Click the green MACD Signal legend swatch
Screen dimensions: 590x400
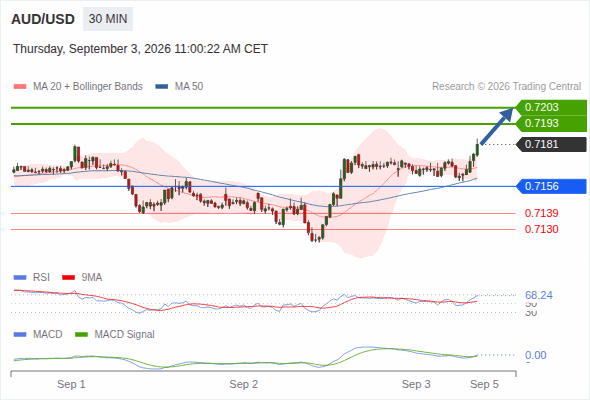[x=81, y=335]
